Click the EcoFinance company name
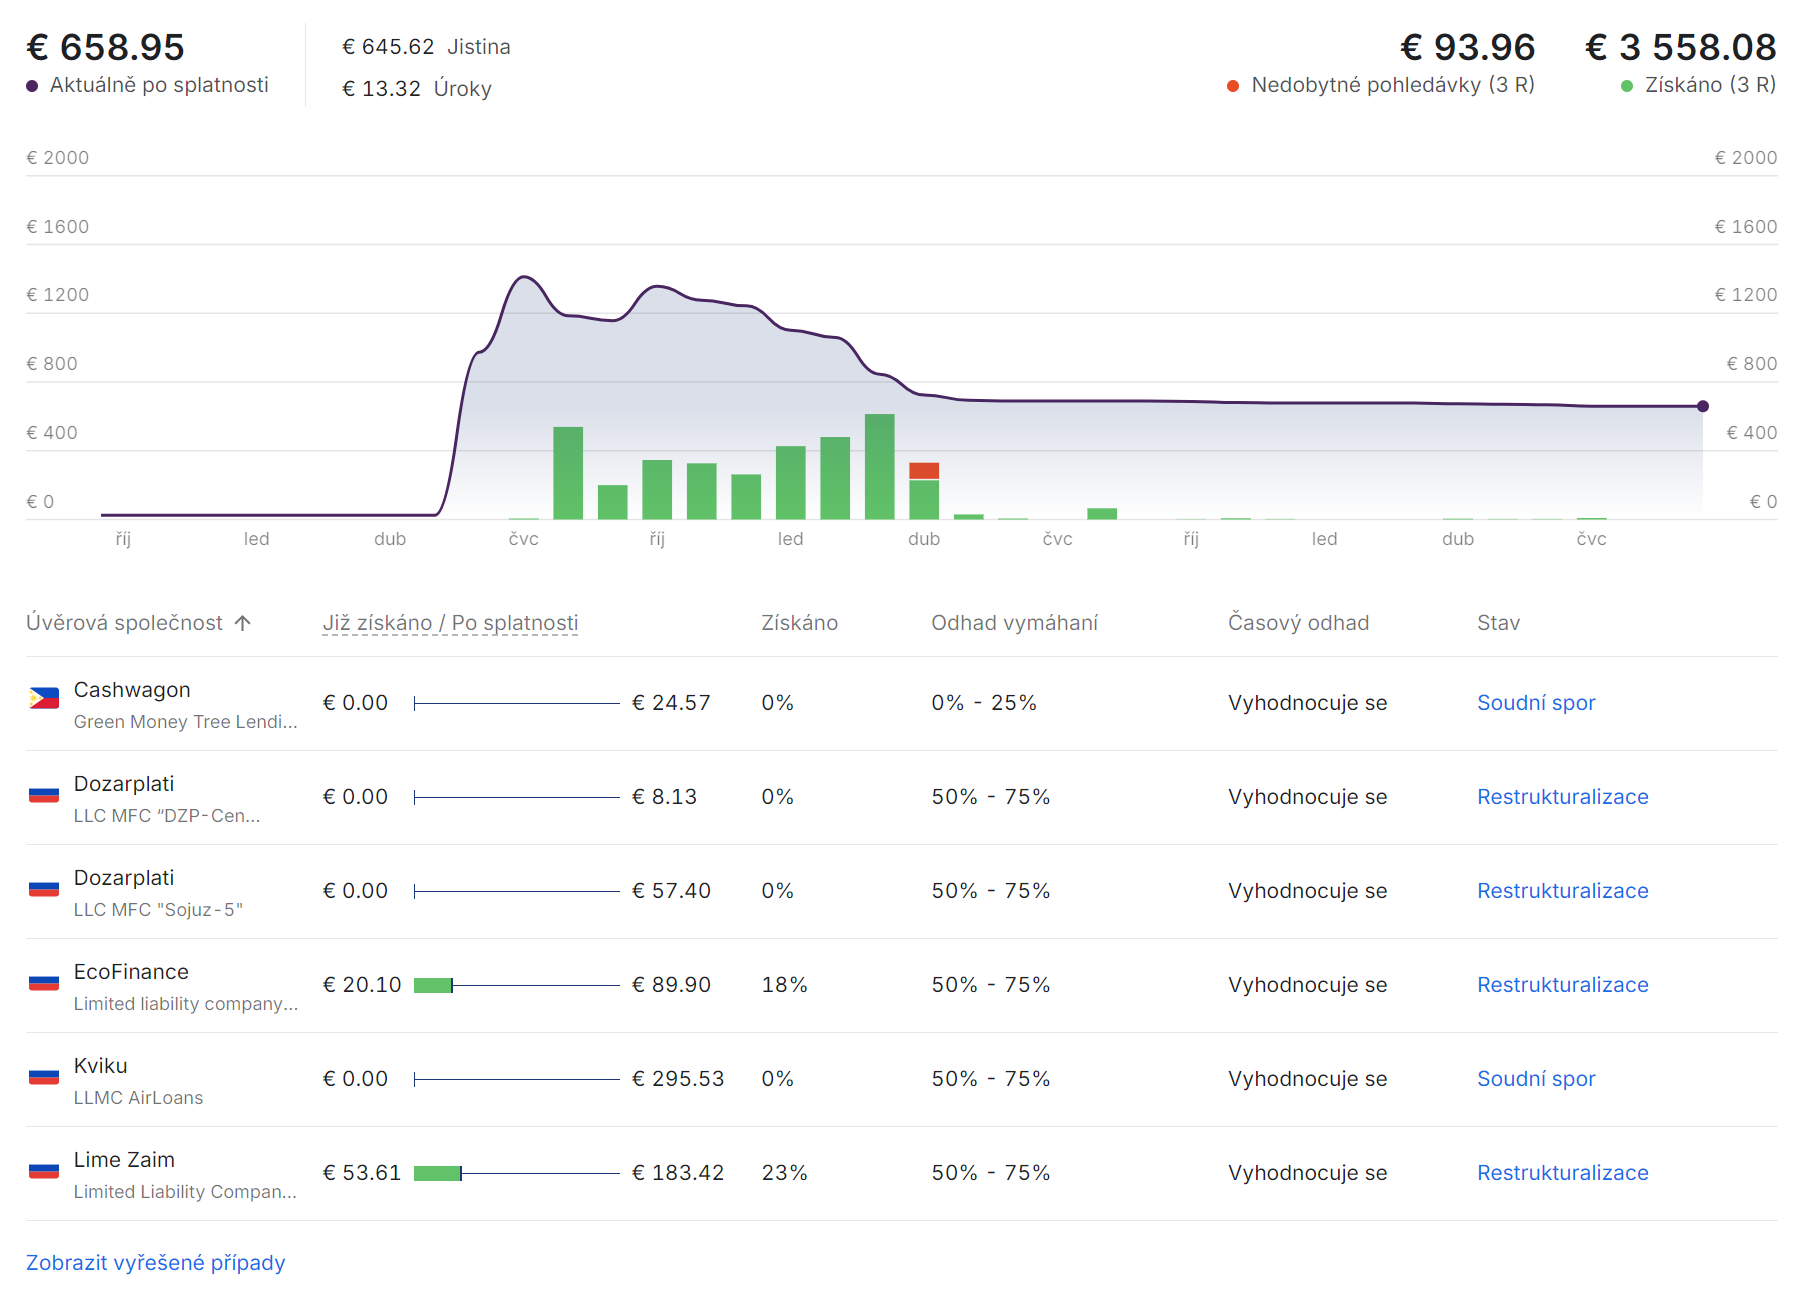Image resolution: width=1798 pixels, height=1302 pixels. click(131, 972)
